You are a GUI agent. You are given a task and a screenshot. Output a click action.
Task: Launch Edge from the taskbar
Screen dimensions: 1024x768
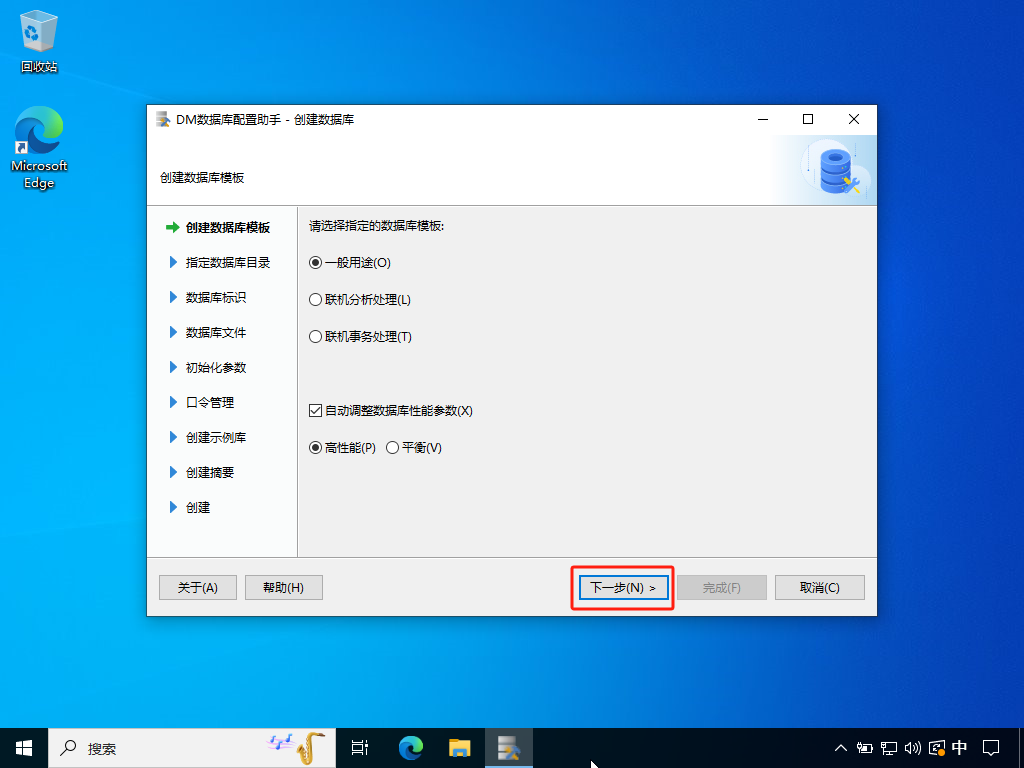point(411,748)
